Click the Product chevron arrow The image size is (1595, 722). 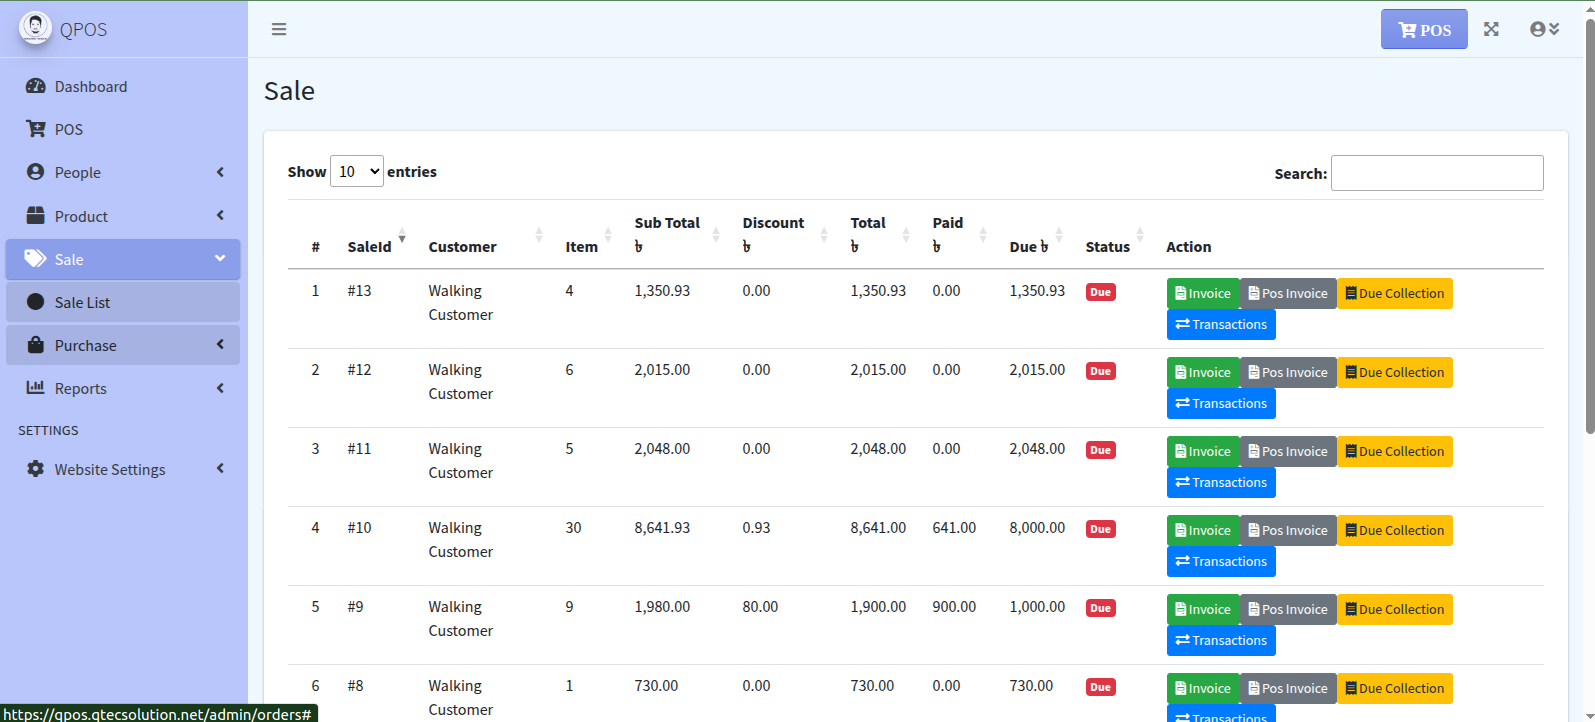[220, 215]
